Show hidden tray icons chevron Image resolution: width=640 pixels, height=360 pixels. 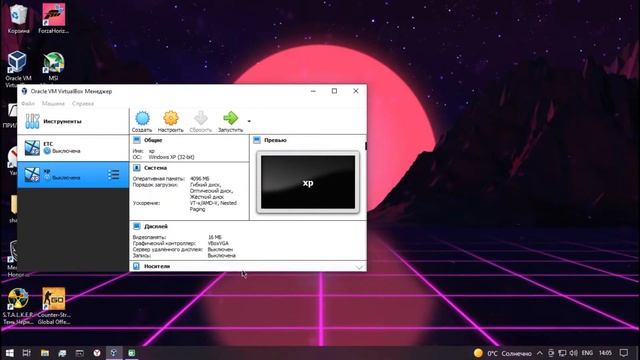[x=540, y=353]
